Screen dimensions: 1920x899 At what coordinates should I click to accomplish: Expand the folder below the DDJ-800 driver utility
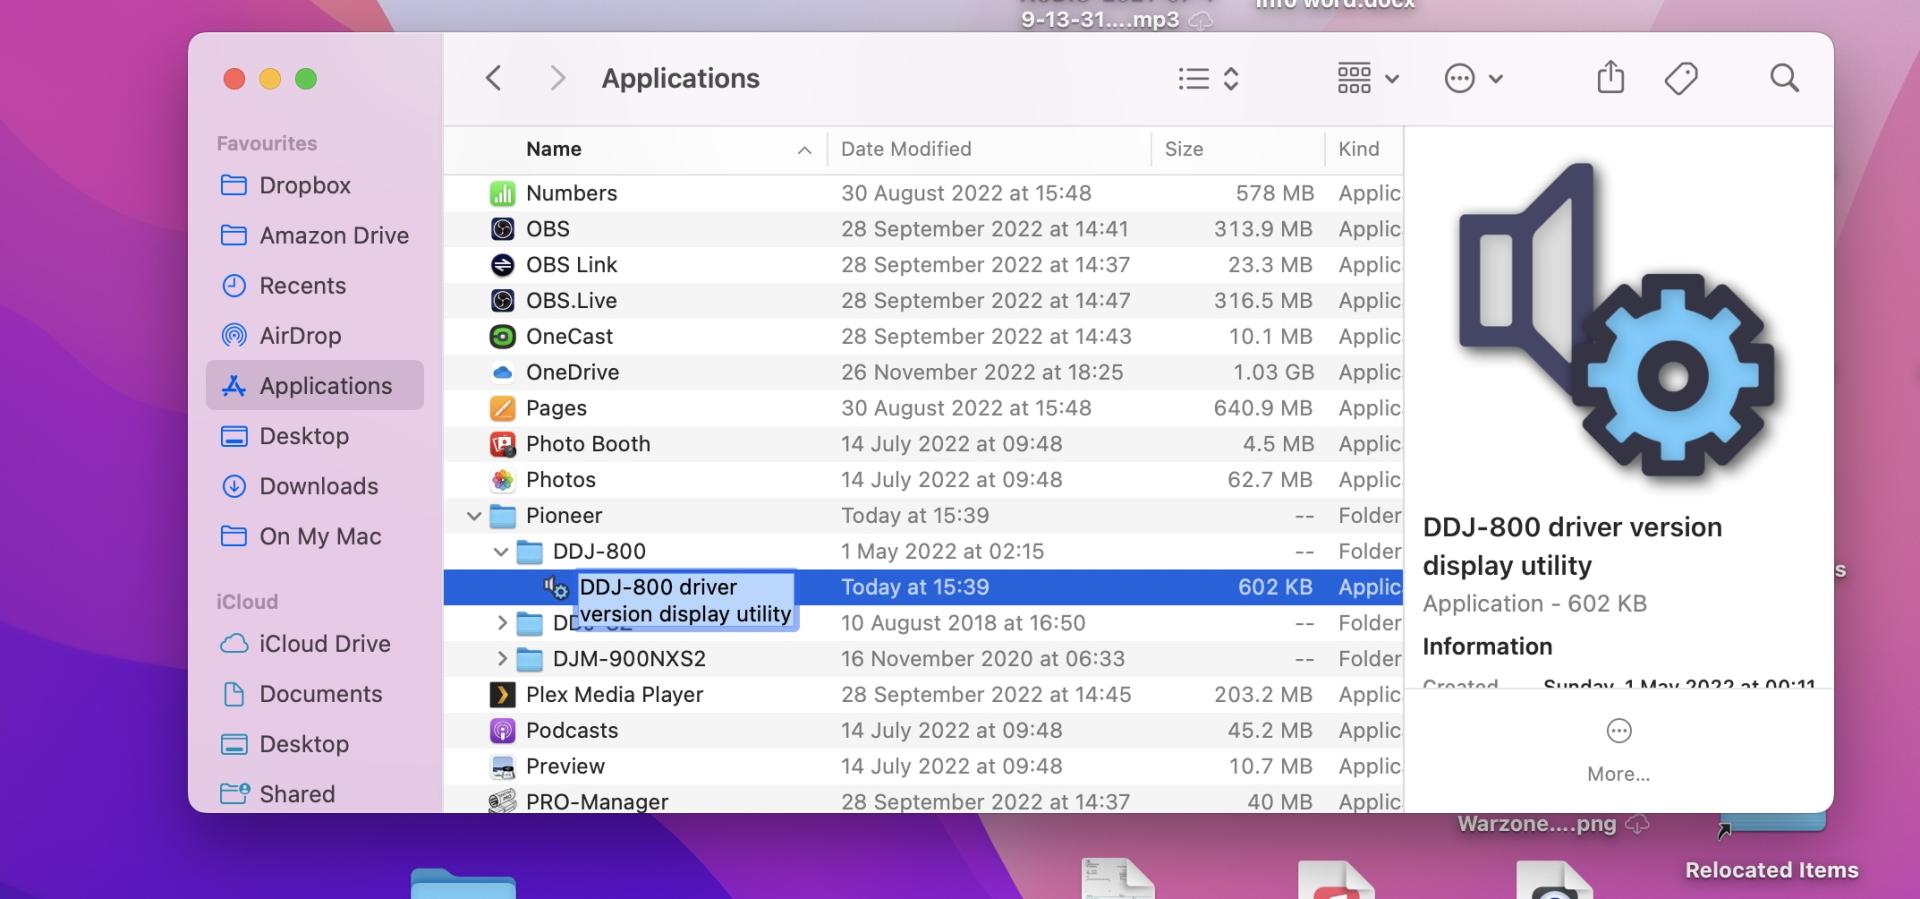502,623
